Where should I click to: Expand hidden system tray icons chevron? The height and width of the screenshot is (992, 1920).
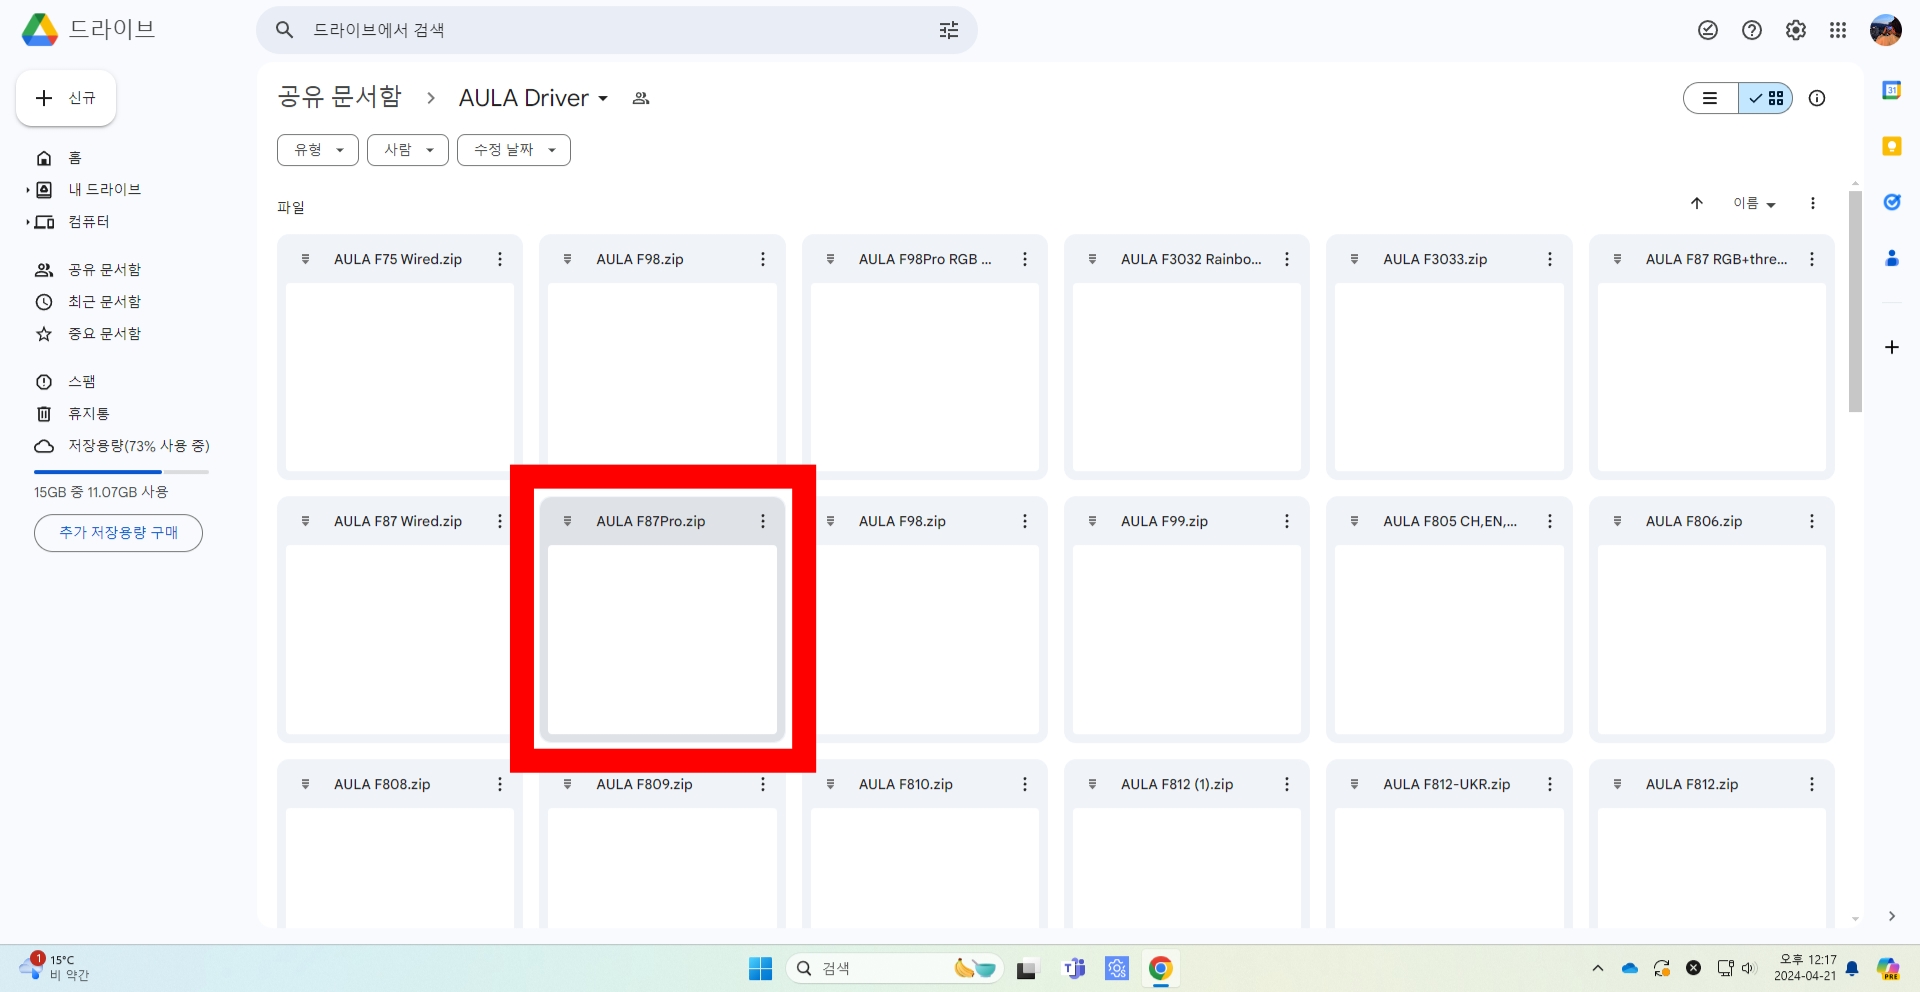(x=1598, y=968)
